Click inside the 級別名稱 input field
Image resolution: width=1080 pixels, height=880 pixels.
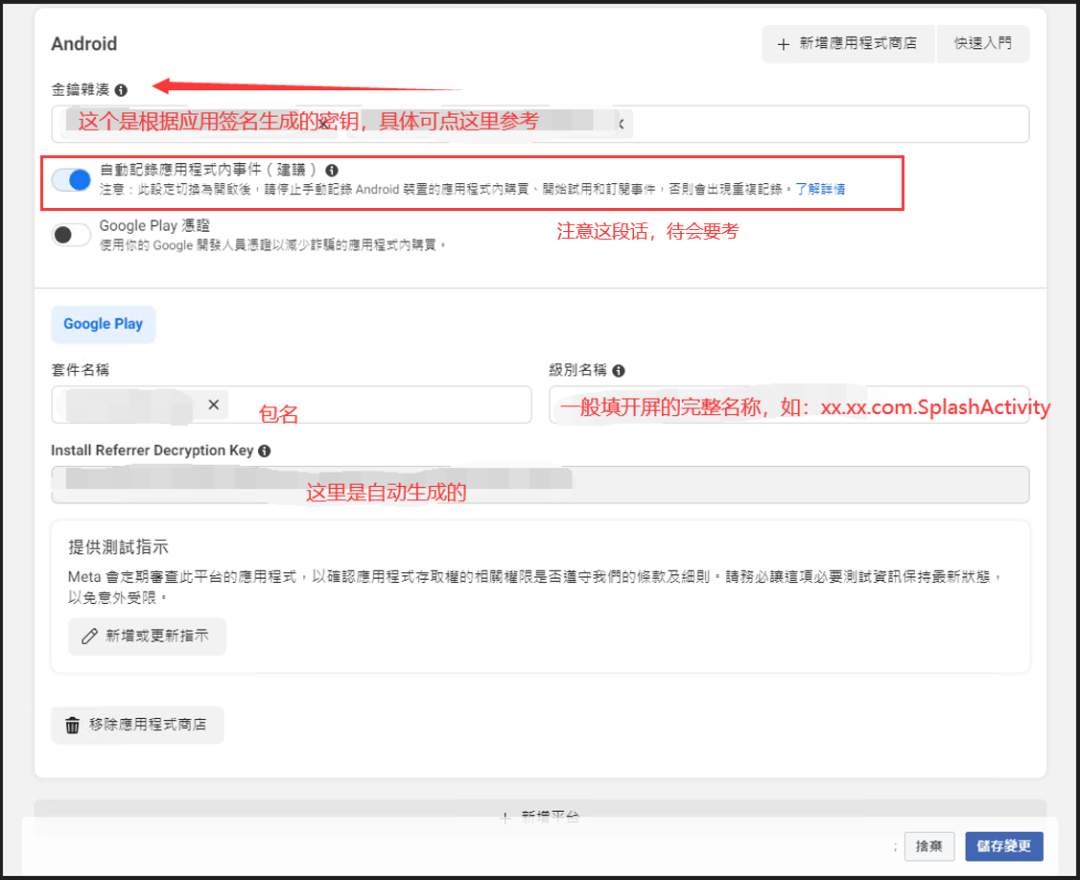(790, 406)
